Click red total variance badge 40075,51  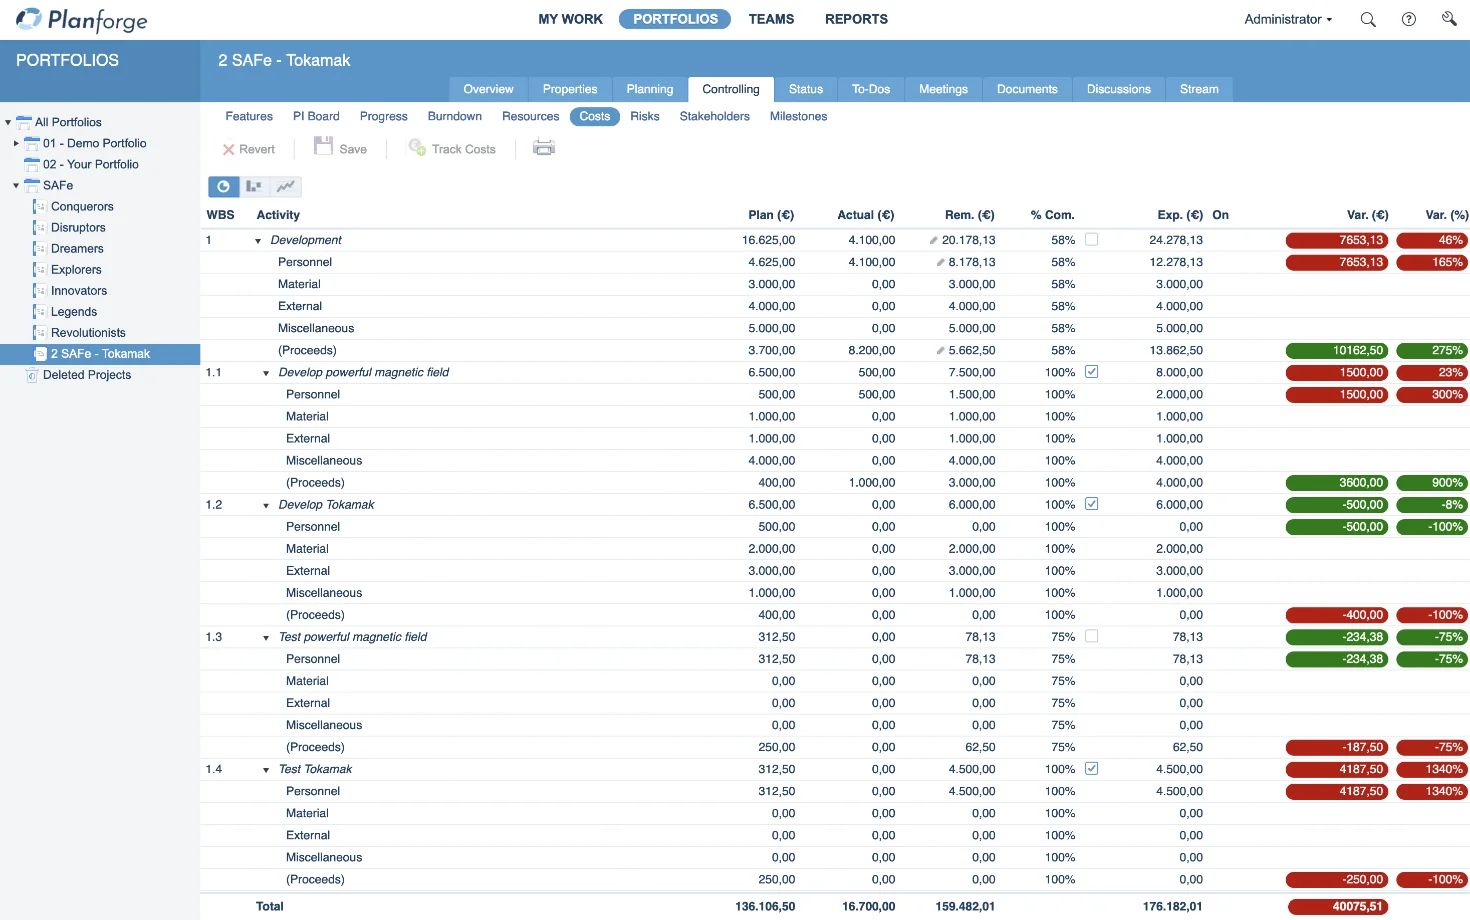1338,907
